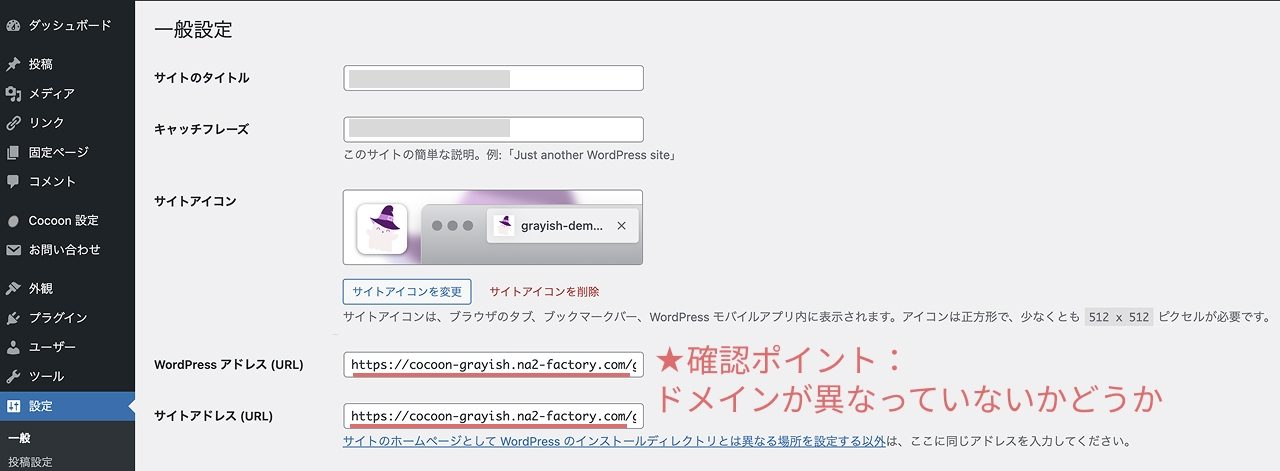Click the plug icon beside プラグイン
The image size is (1280, 471).
tap(13, 318)
